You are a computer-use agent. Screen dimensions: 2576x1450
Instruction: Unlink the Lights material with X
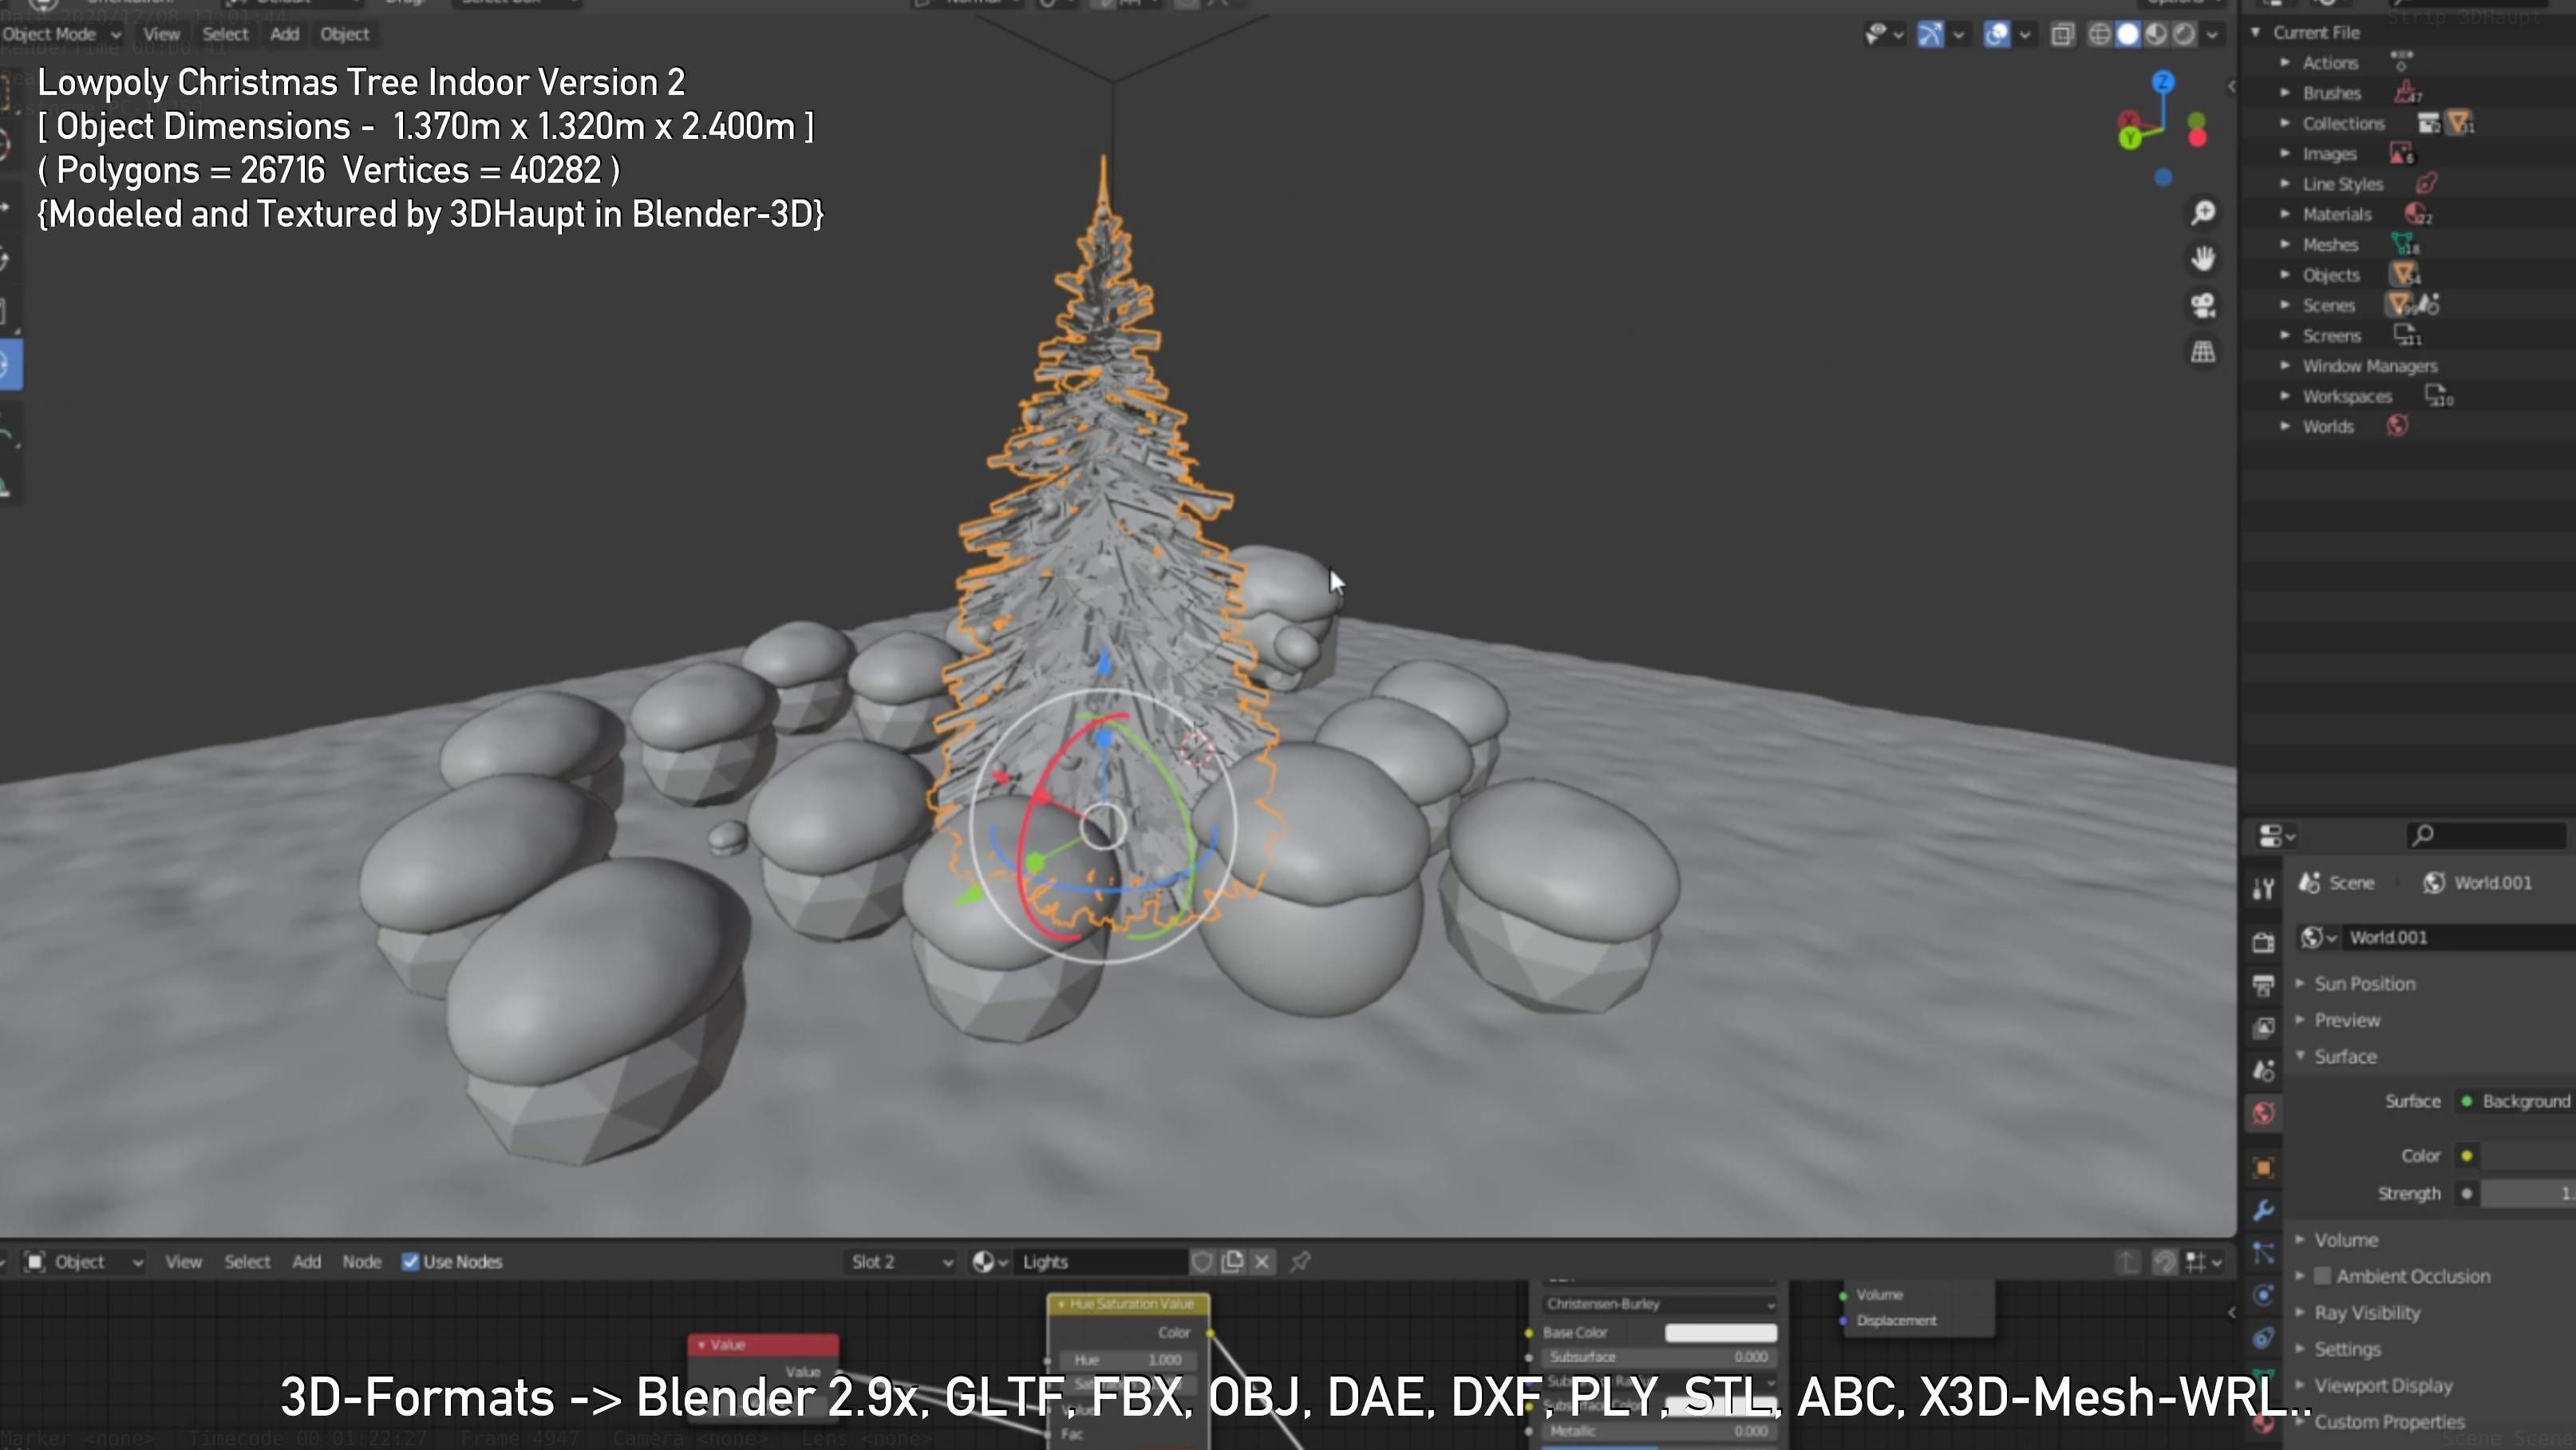coord(1262,1262)
